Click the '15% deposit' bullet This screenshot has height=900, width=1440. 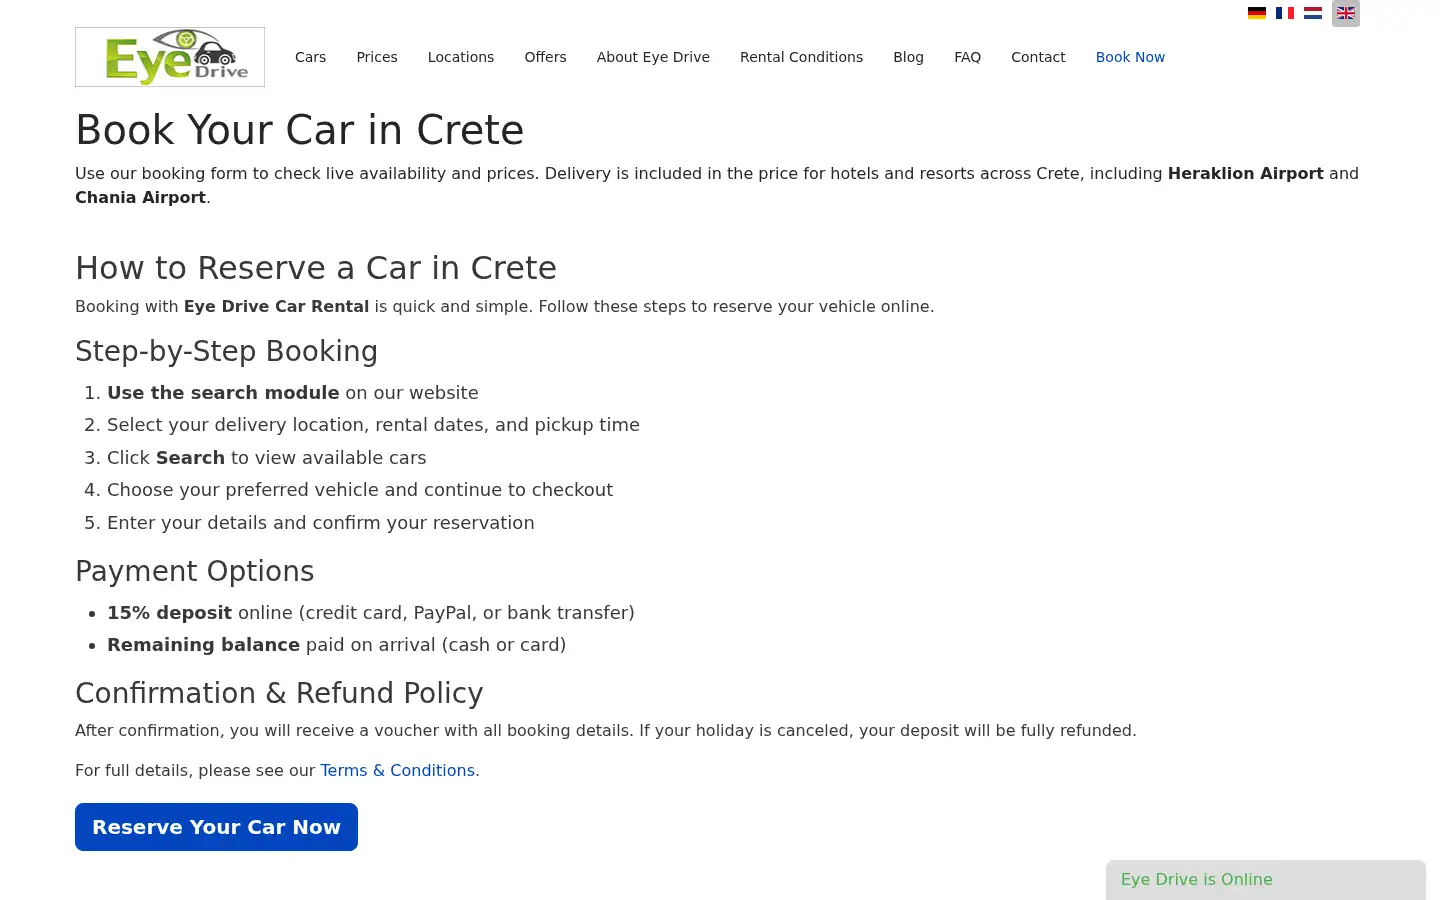click(371, 613)
